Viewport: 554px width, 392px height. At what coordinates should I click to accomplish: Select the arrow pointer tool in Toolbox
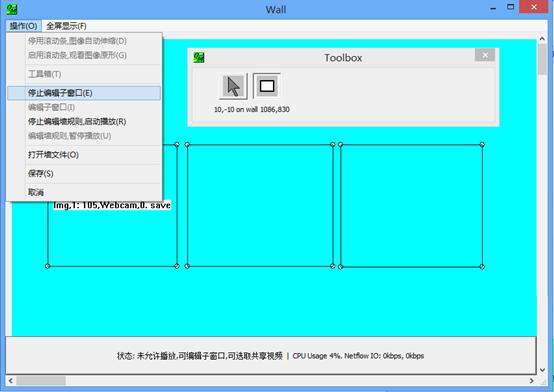click(233, 86)
